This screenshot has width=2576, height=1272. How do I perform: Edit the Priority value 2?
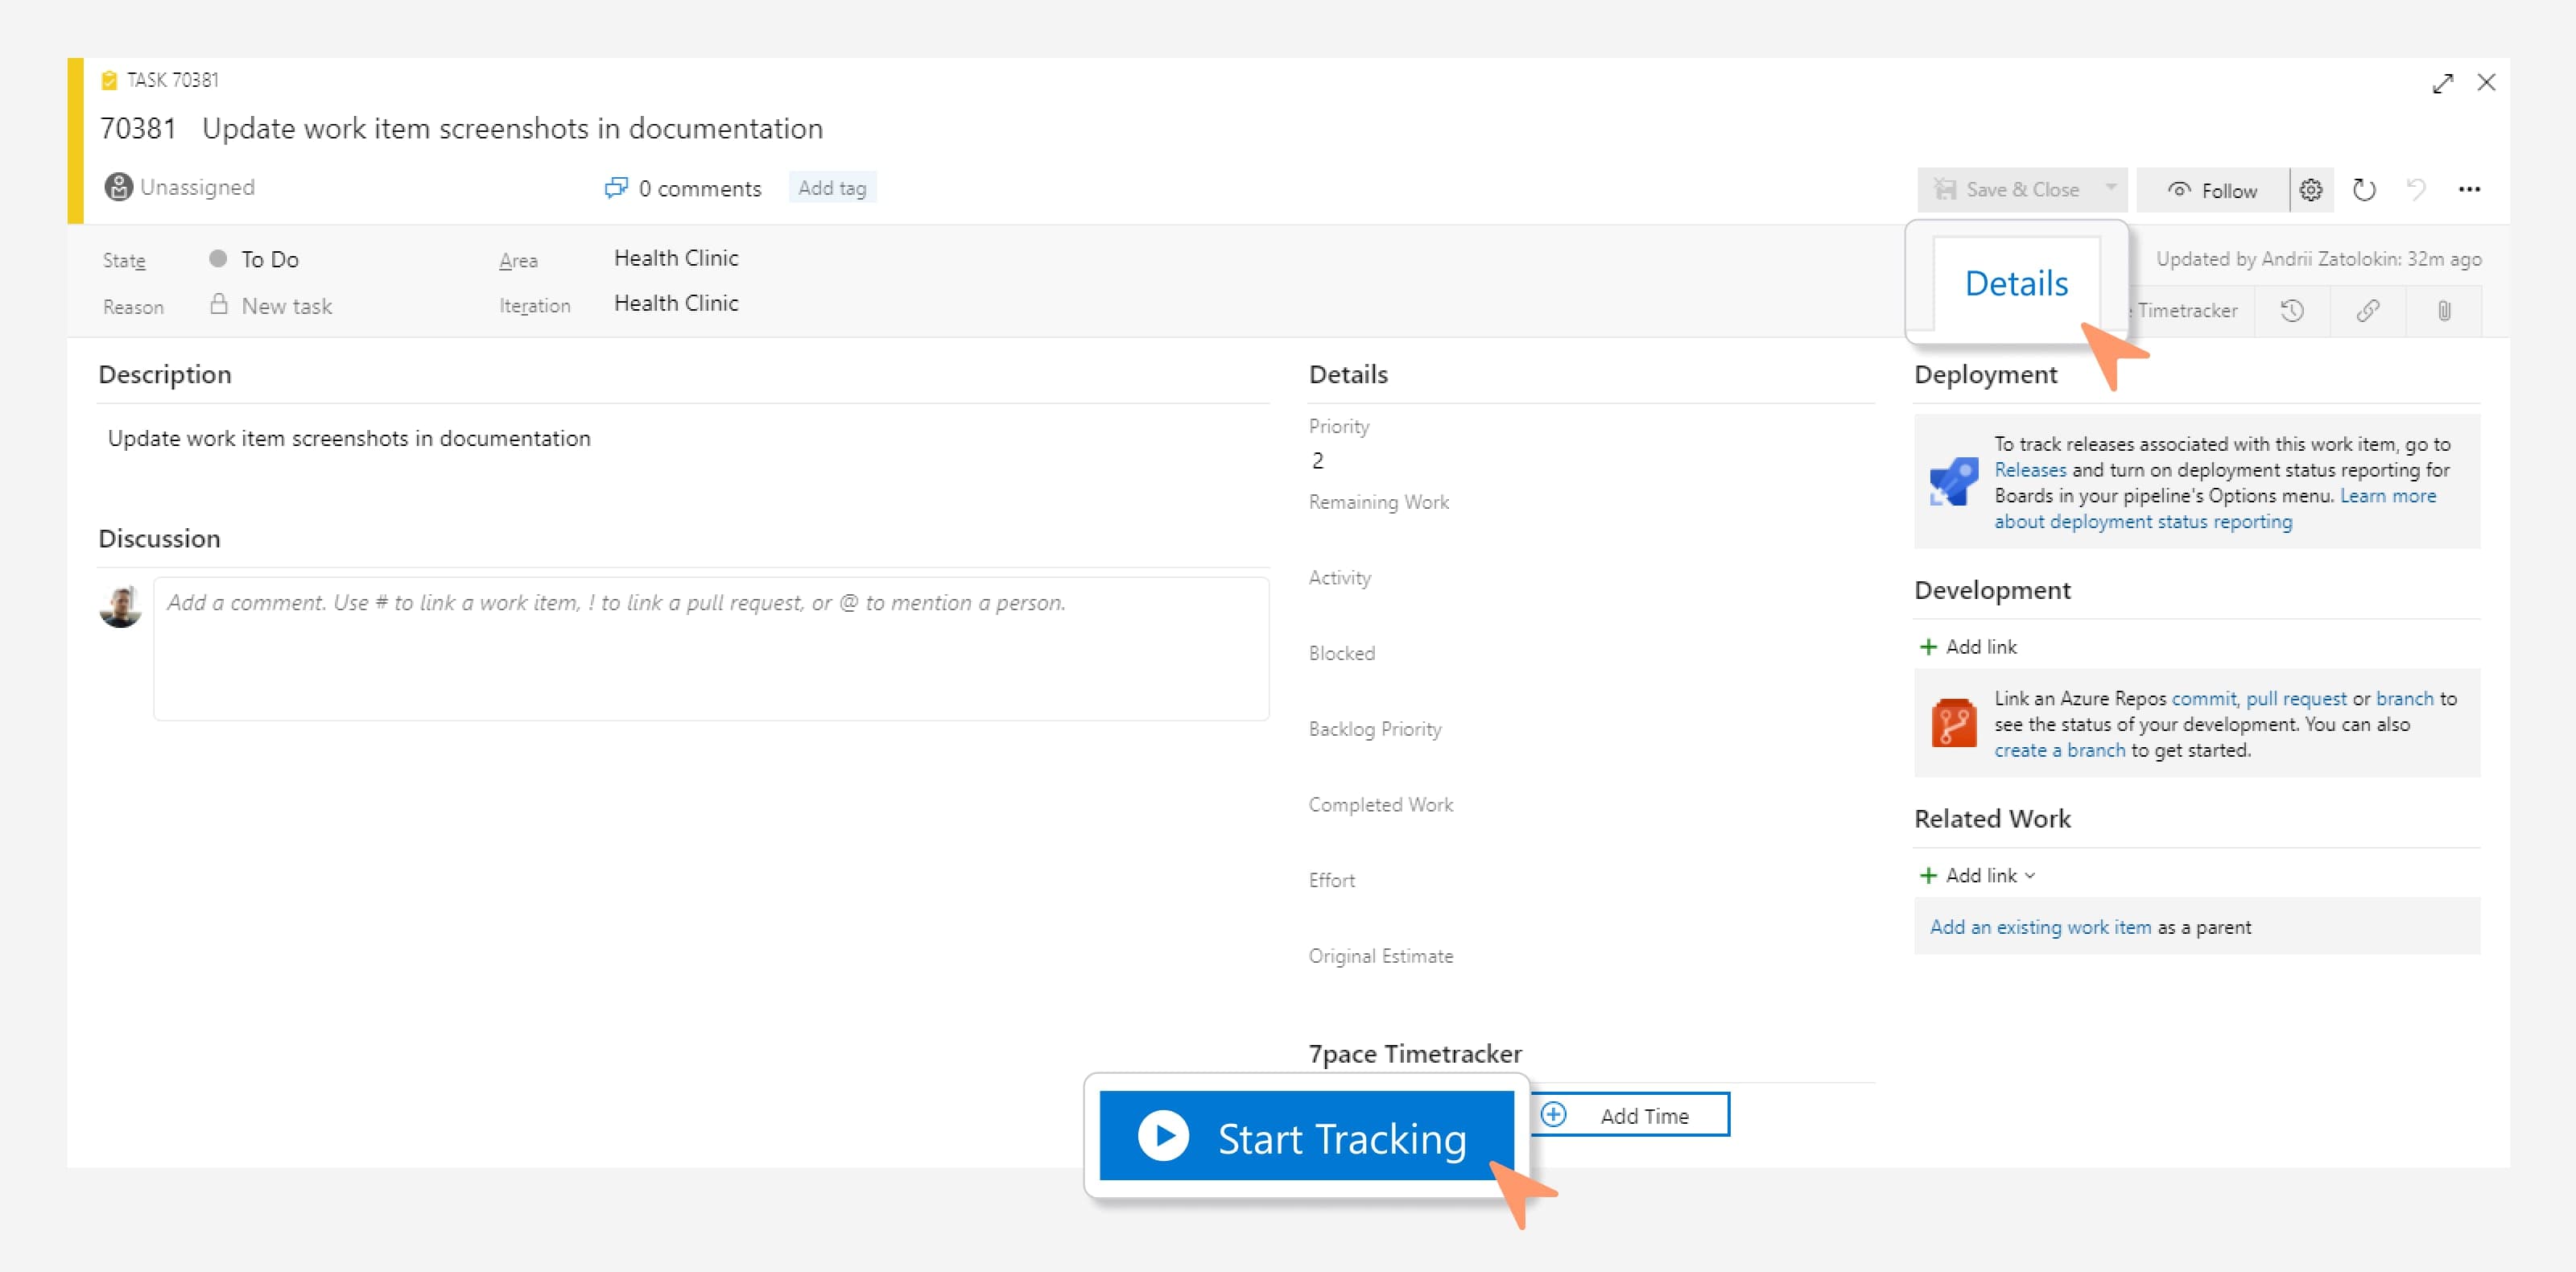point(1317,461)
